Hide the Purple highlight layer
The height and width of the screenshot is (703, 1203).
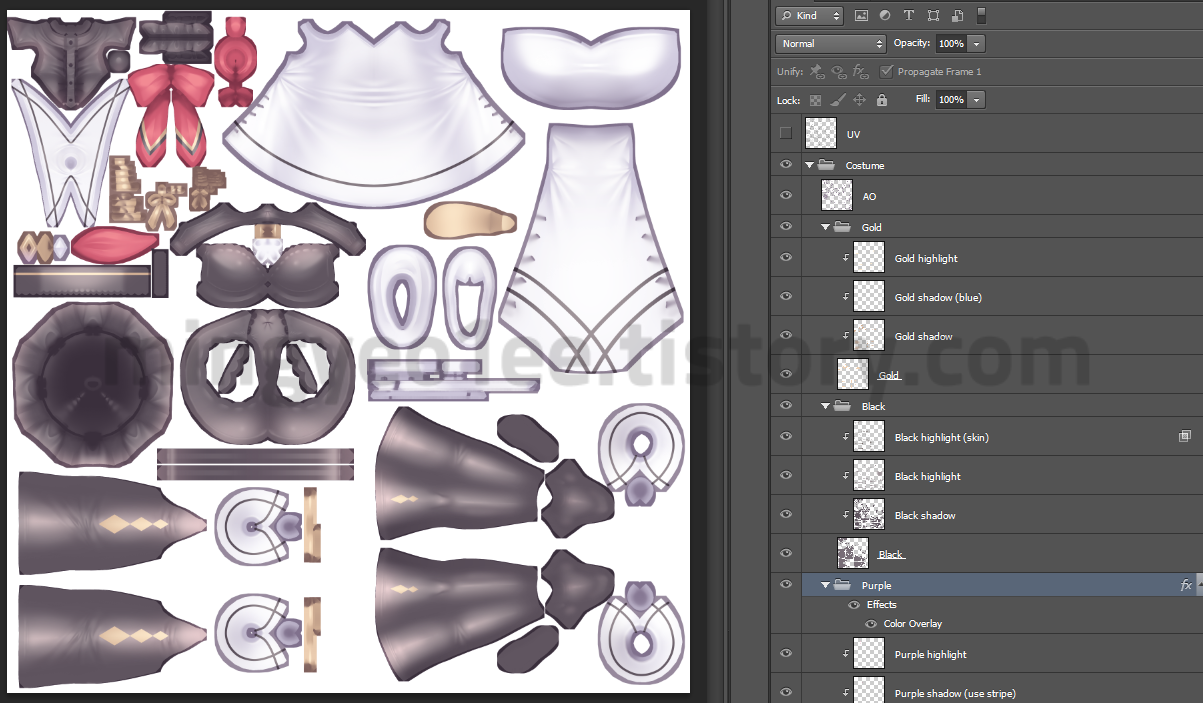[x=785, y=654]
